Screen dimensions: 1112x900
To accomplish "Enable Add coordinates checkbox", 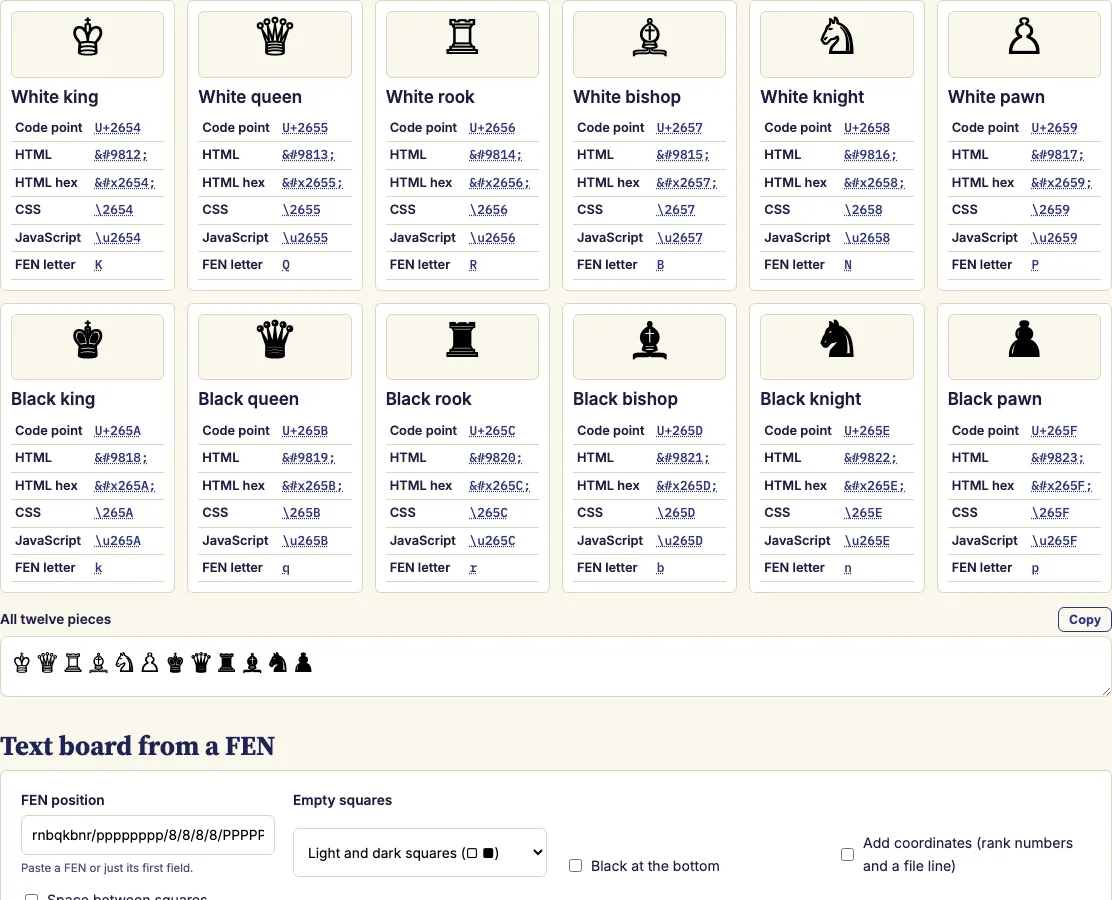I will coord(847,854).
